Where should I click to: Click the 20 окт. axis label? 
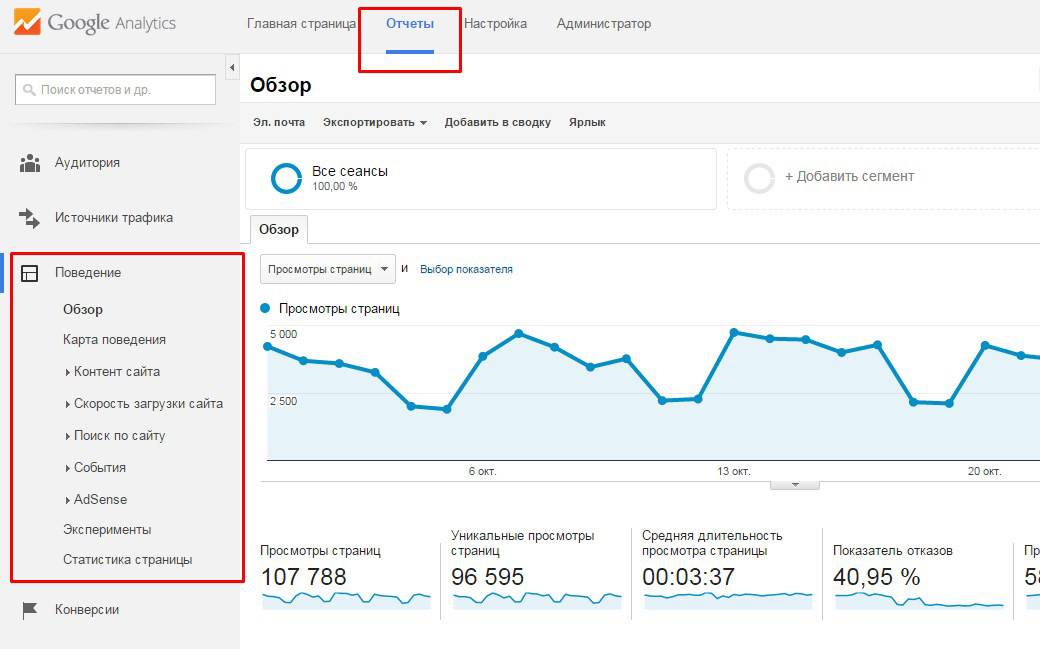984,471
